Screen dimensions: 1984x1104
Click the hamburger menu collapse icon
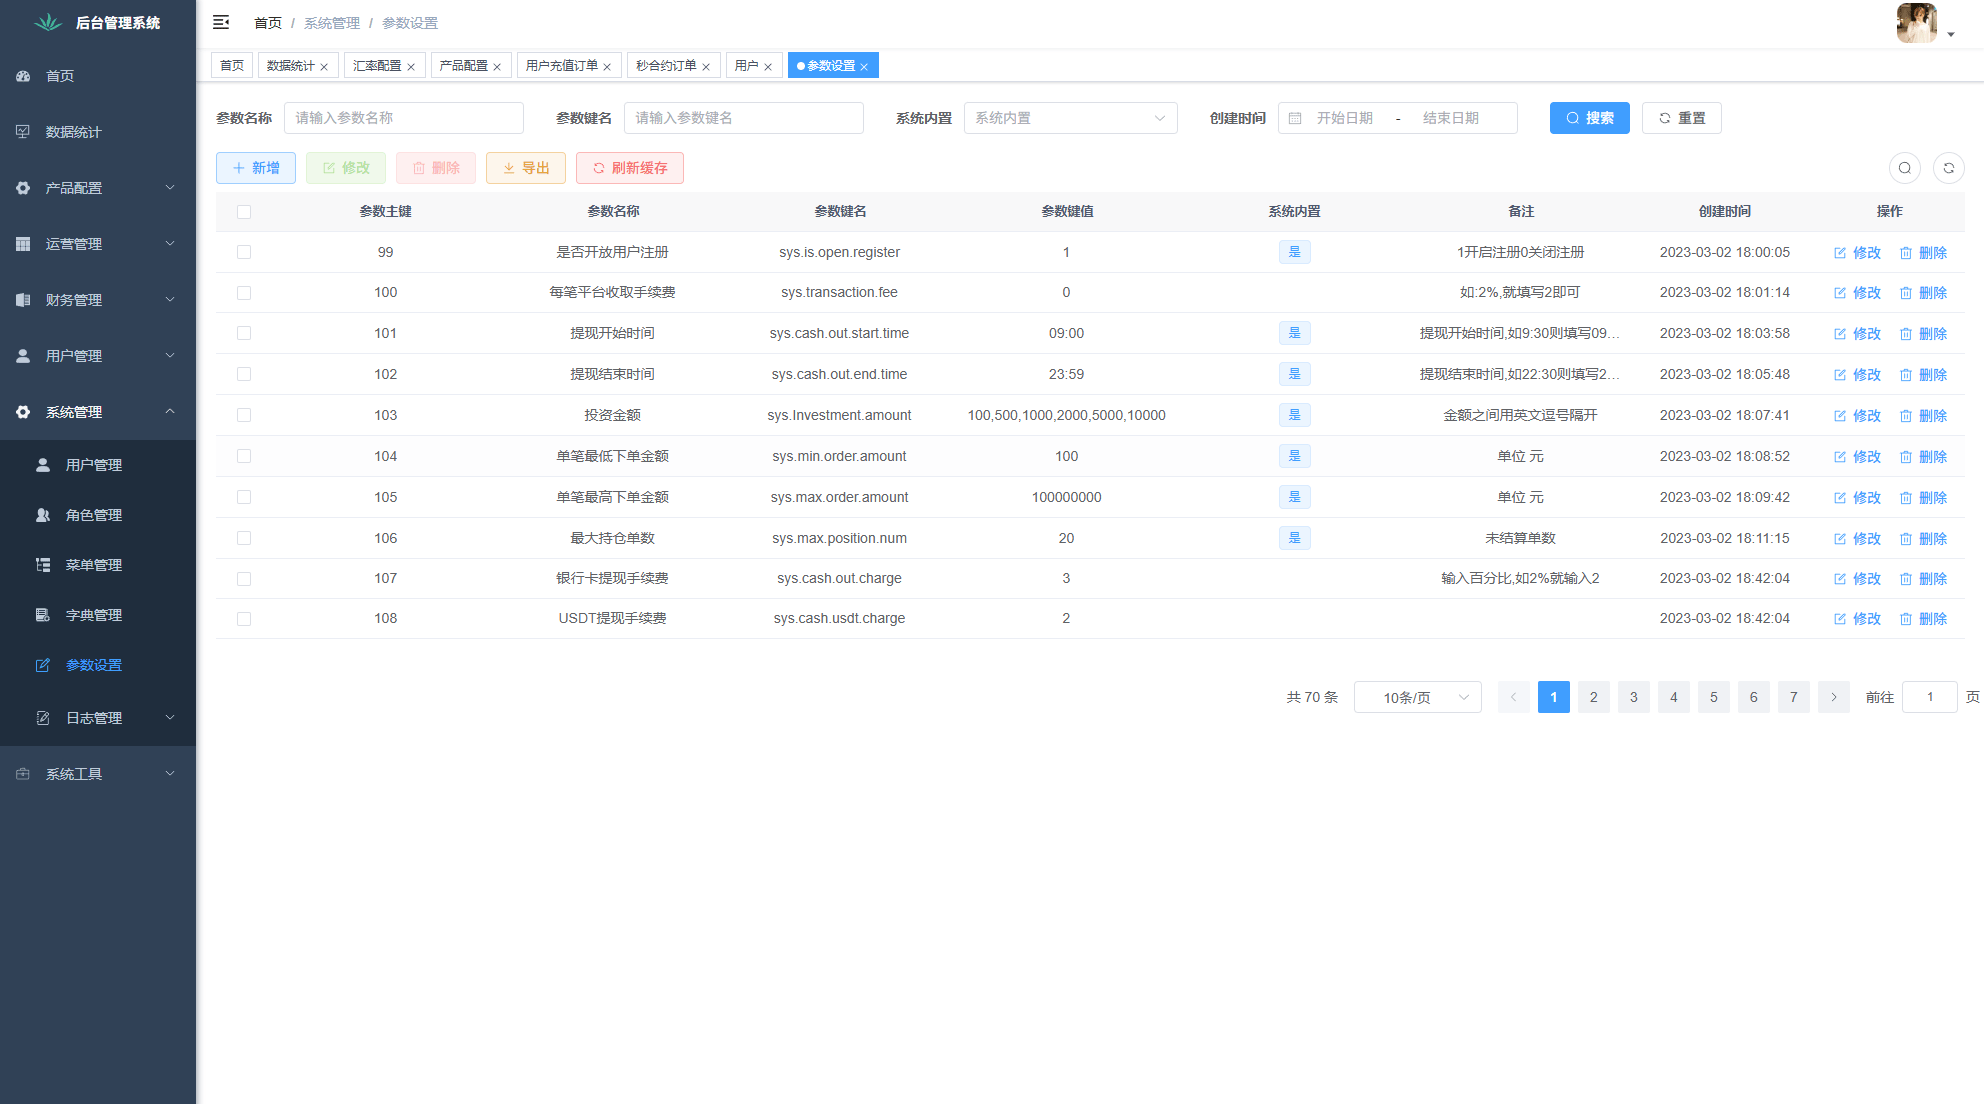tap(221, 22)
